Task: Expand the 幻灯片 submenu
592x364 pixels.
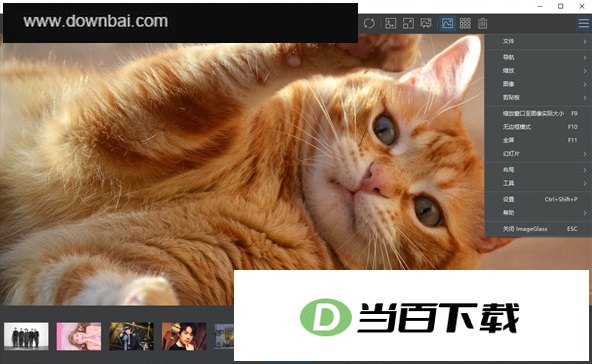Action: [538, 154]
